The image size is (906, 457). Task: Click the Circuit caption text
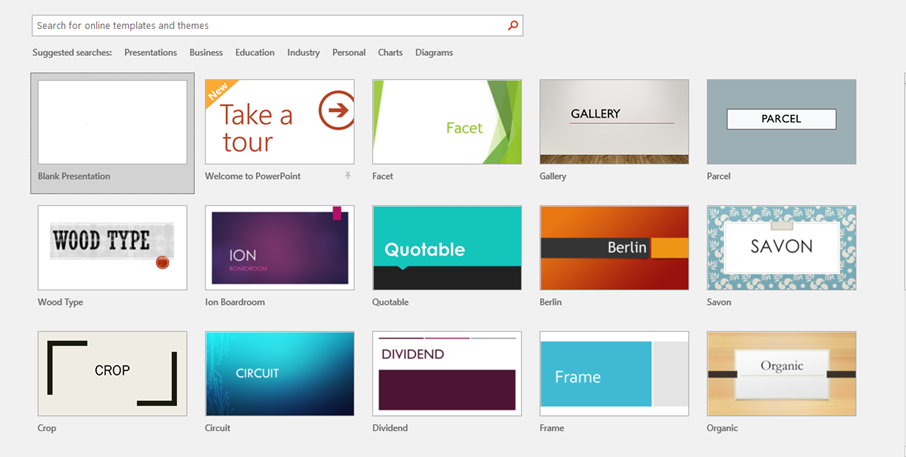(x=218, y=428)
